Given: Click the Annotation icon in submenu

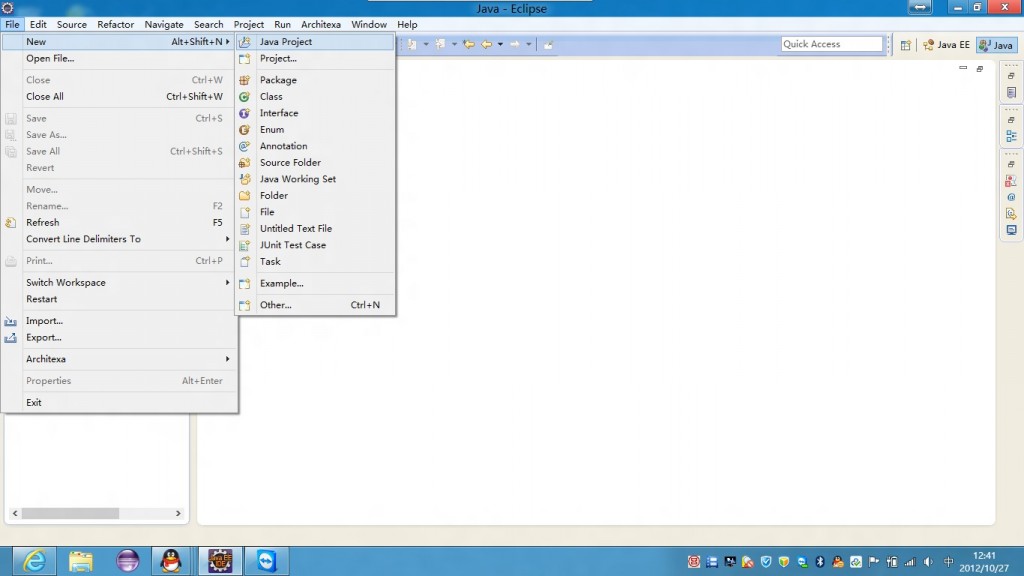Looking at the screenshot, I should 244,146.
